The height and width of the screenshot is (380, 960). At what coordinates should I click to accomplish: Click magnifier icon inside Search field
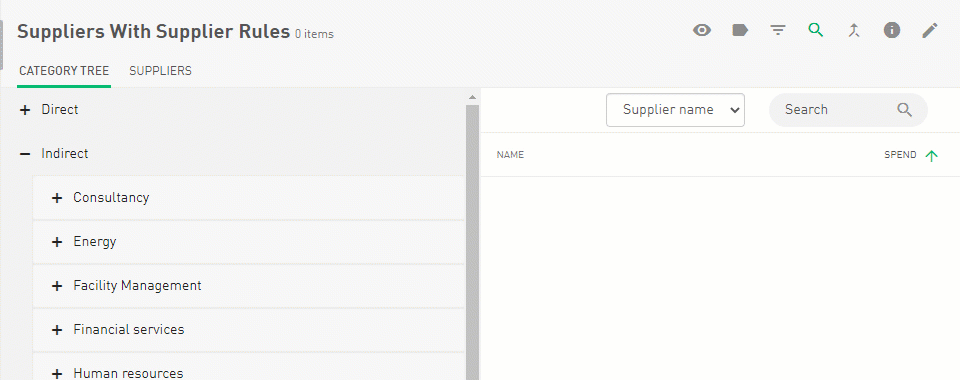pyautogui.click(x=905, y=110)
